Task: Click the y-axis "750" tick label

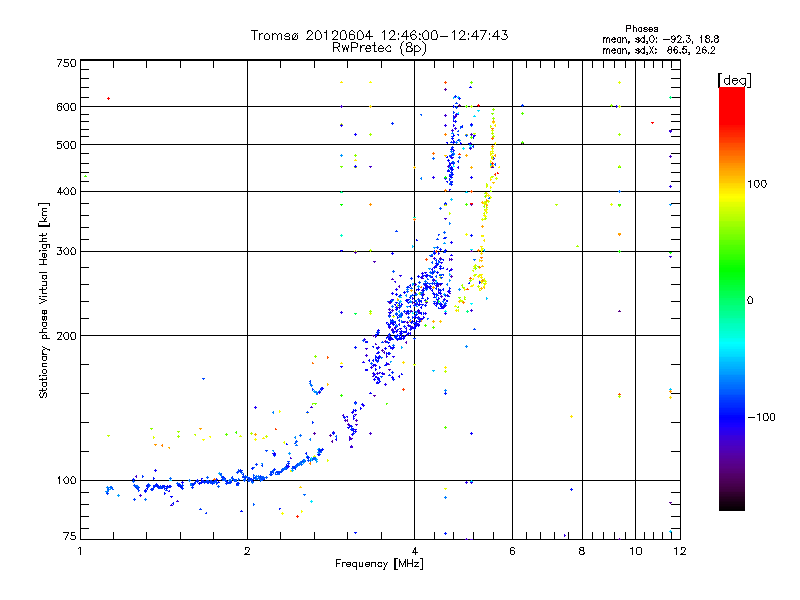Action: (66, 63)
